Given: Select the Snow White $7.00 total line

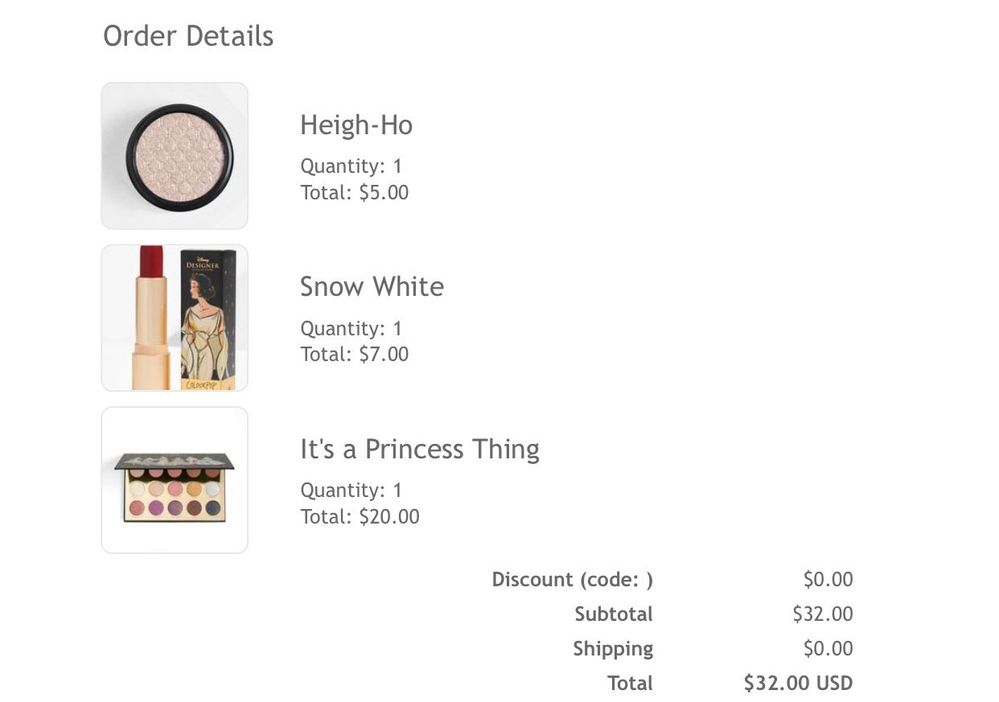Looking at the screenshot, I should [x=354, y=354].
